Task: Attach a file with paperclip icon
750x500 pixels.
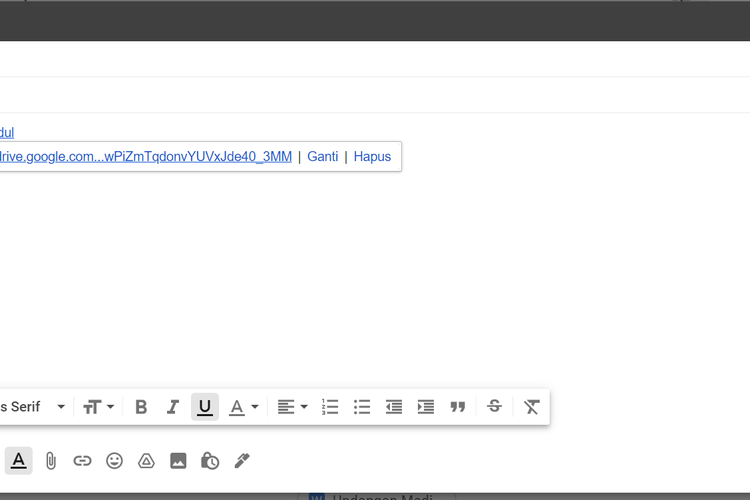Action: [51, 461]
